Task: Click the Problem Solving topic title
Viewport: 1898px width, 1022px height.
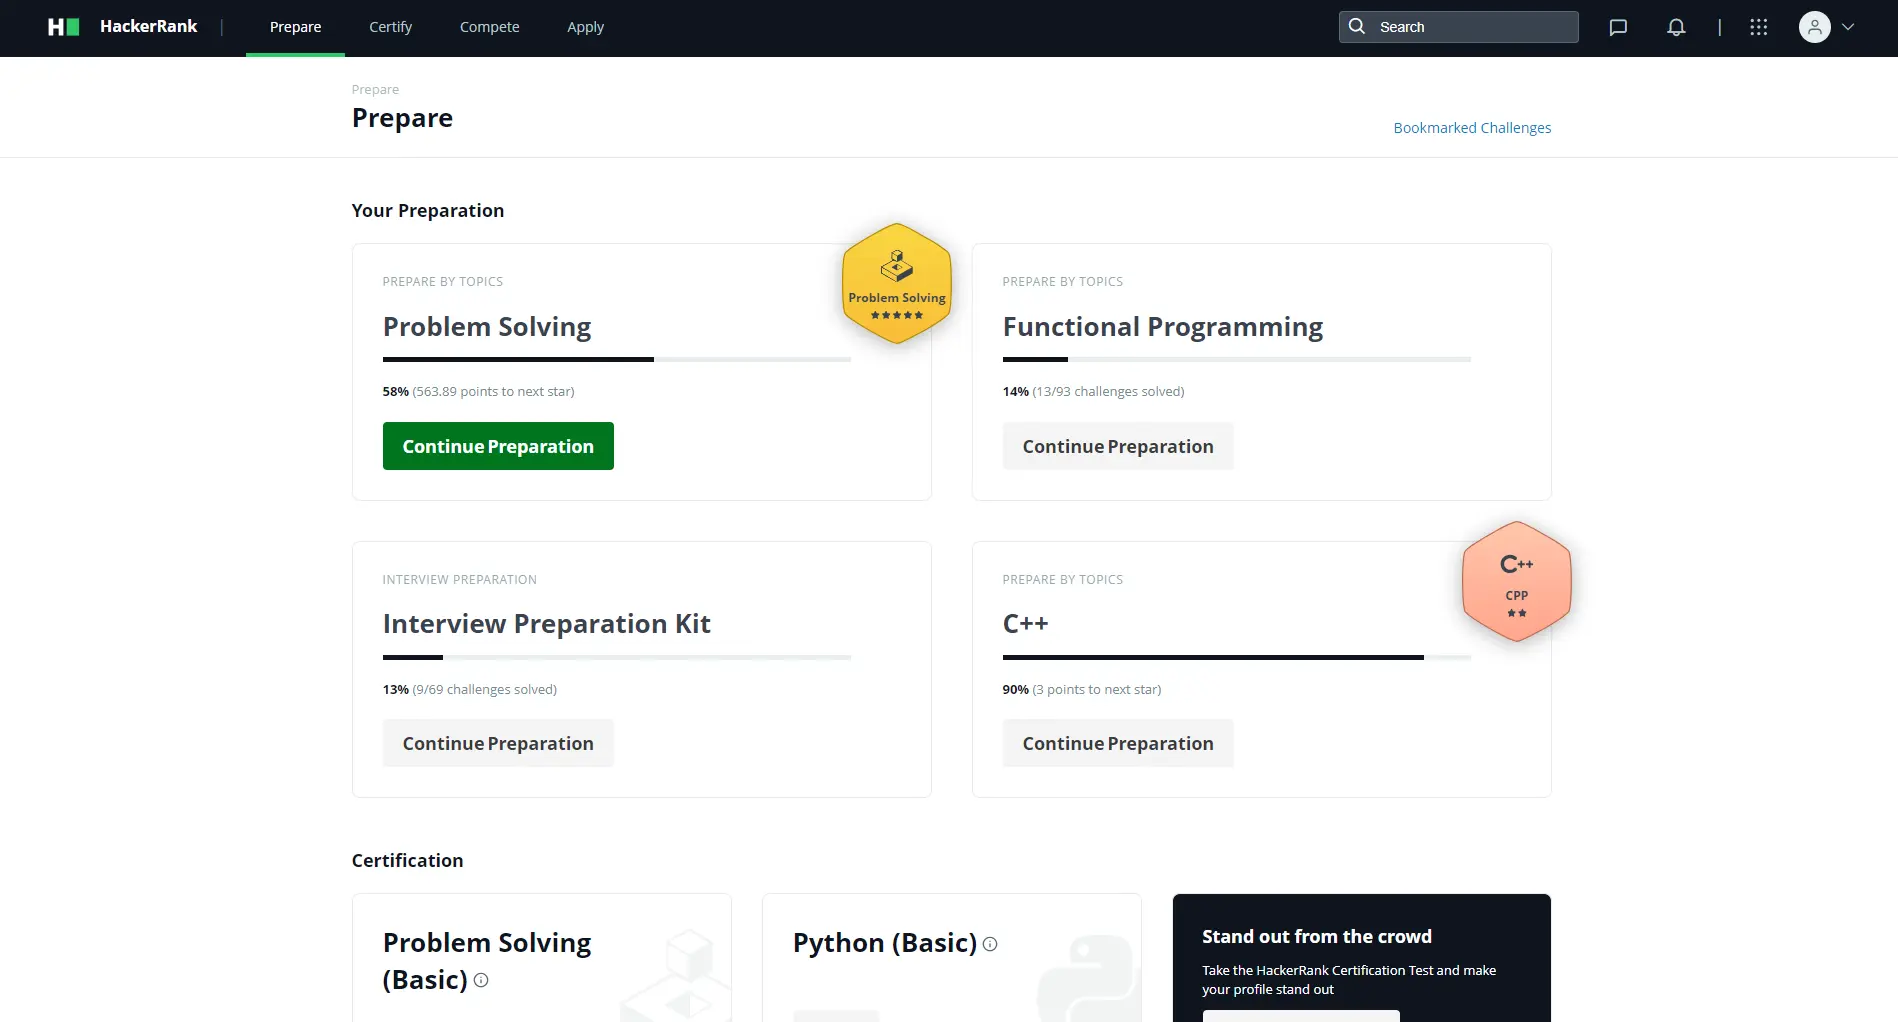Action: pos(487,327)
